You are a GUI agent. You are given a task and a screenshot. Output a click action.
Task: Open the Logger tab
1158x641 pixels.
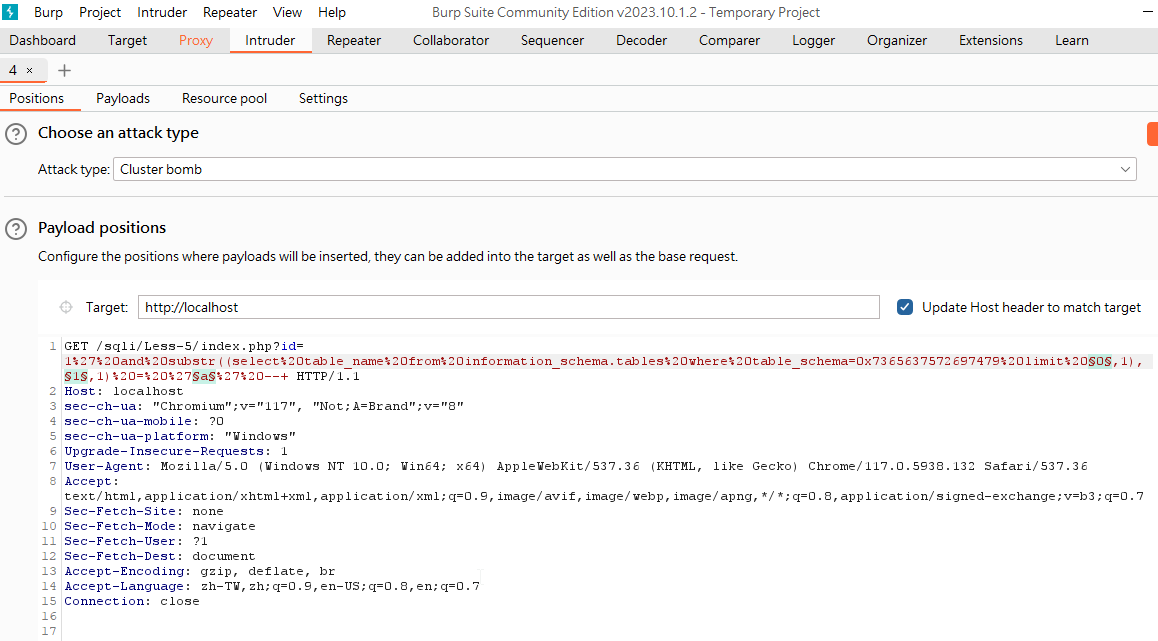(x=813, y=41)
